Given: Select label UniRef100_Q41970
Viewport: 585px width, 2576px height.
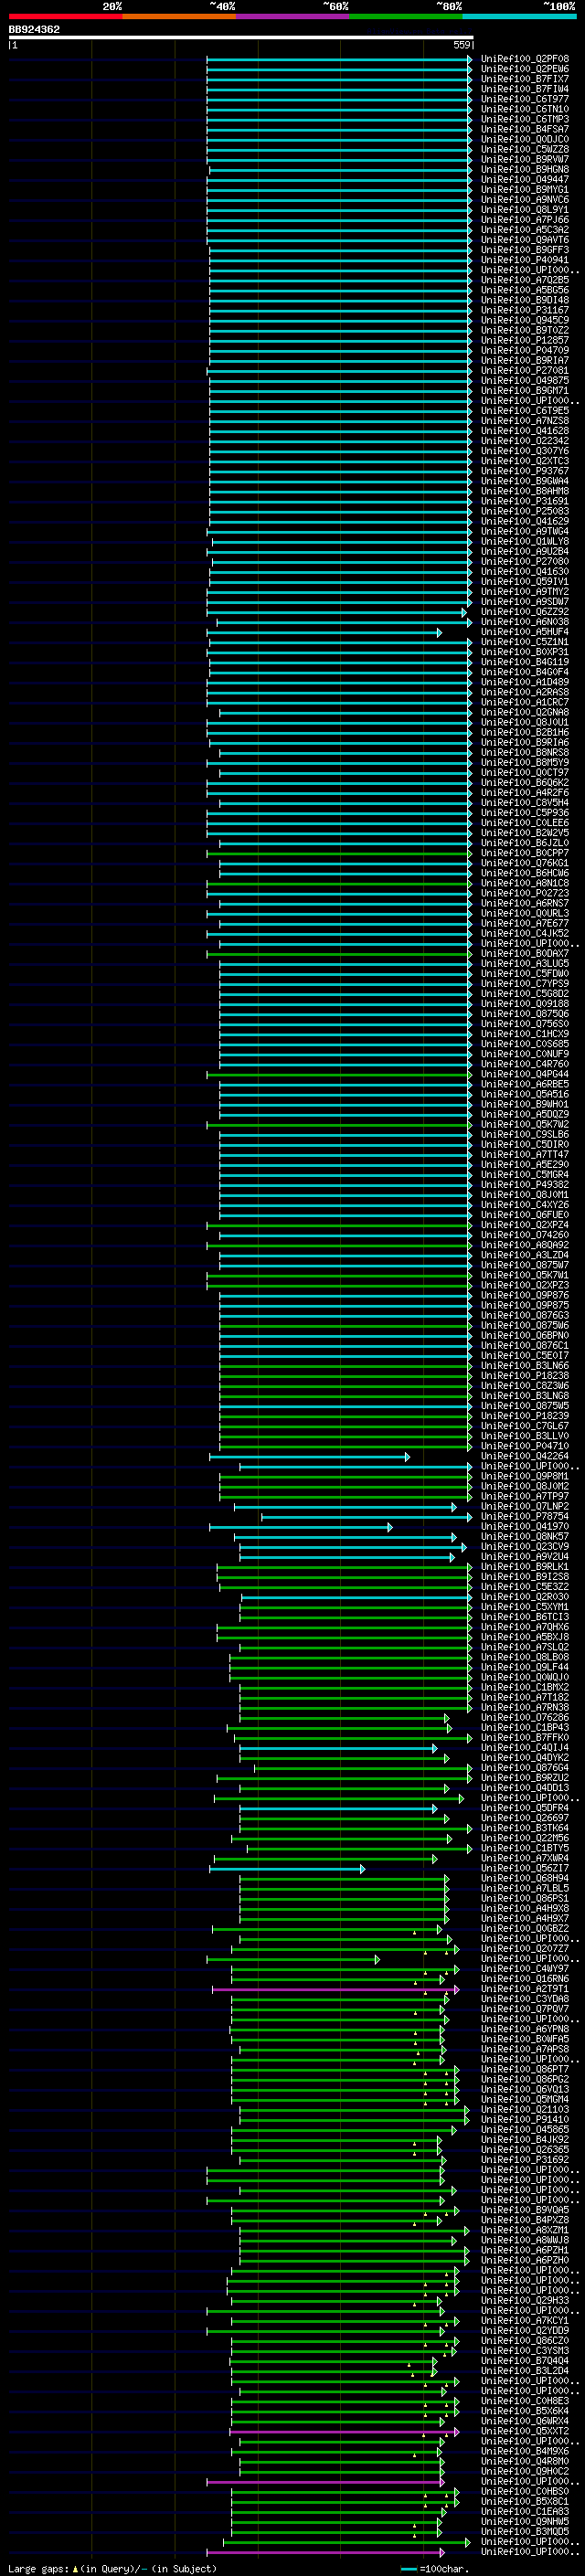Looking at the screenshot, I should (x=525, y=1527).
